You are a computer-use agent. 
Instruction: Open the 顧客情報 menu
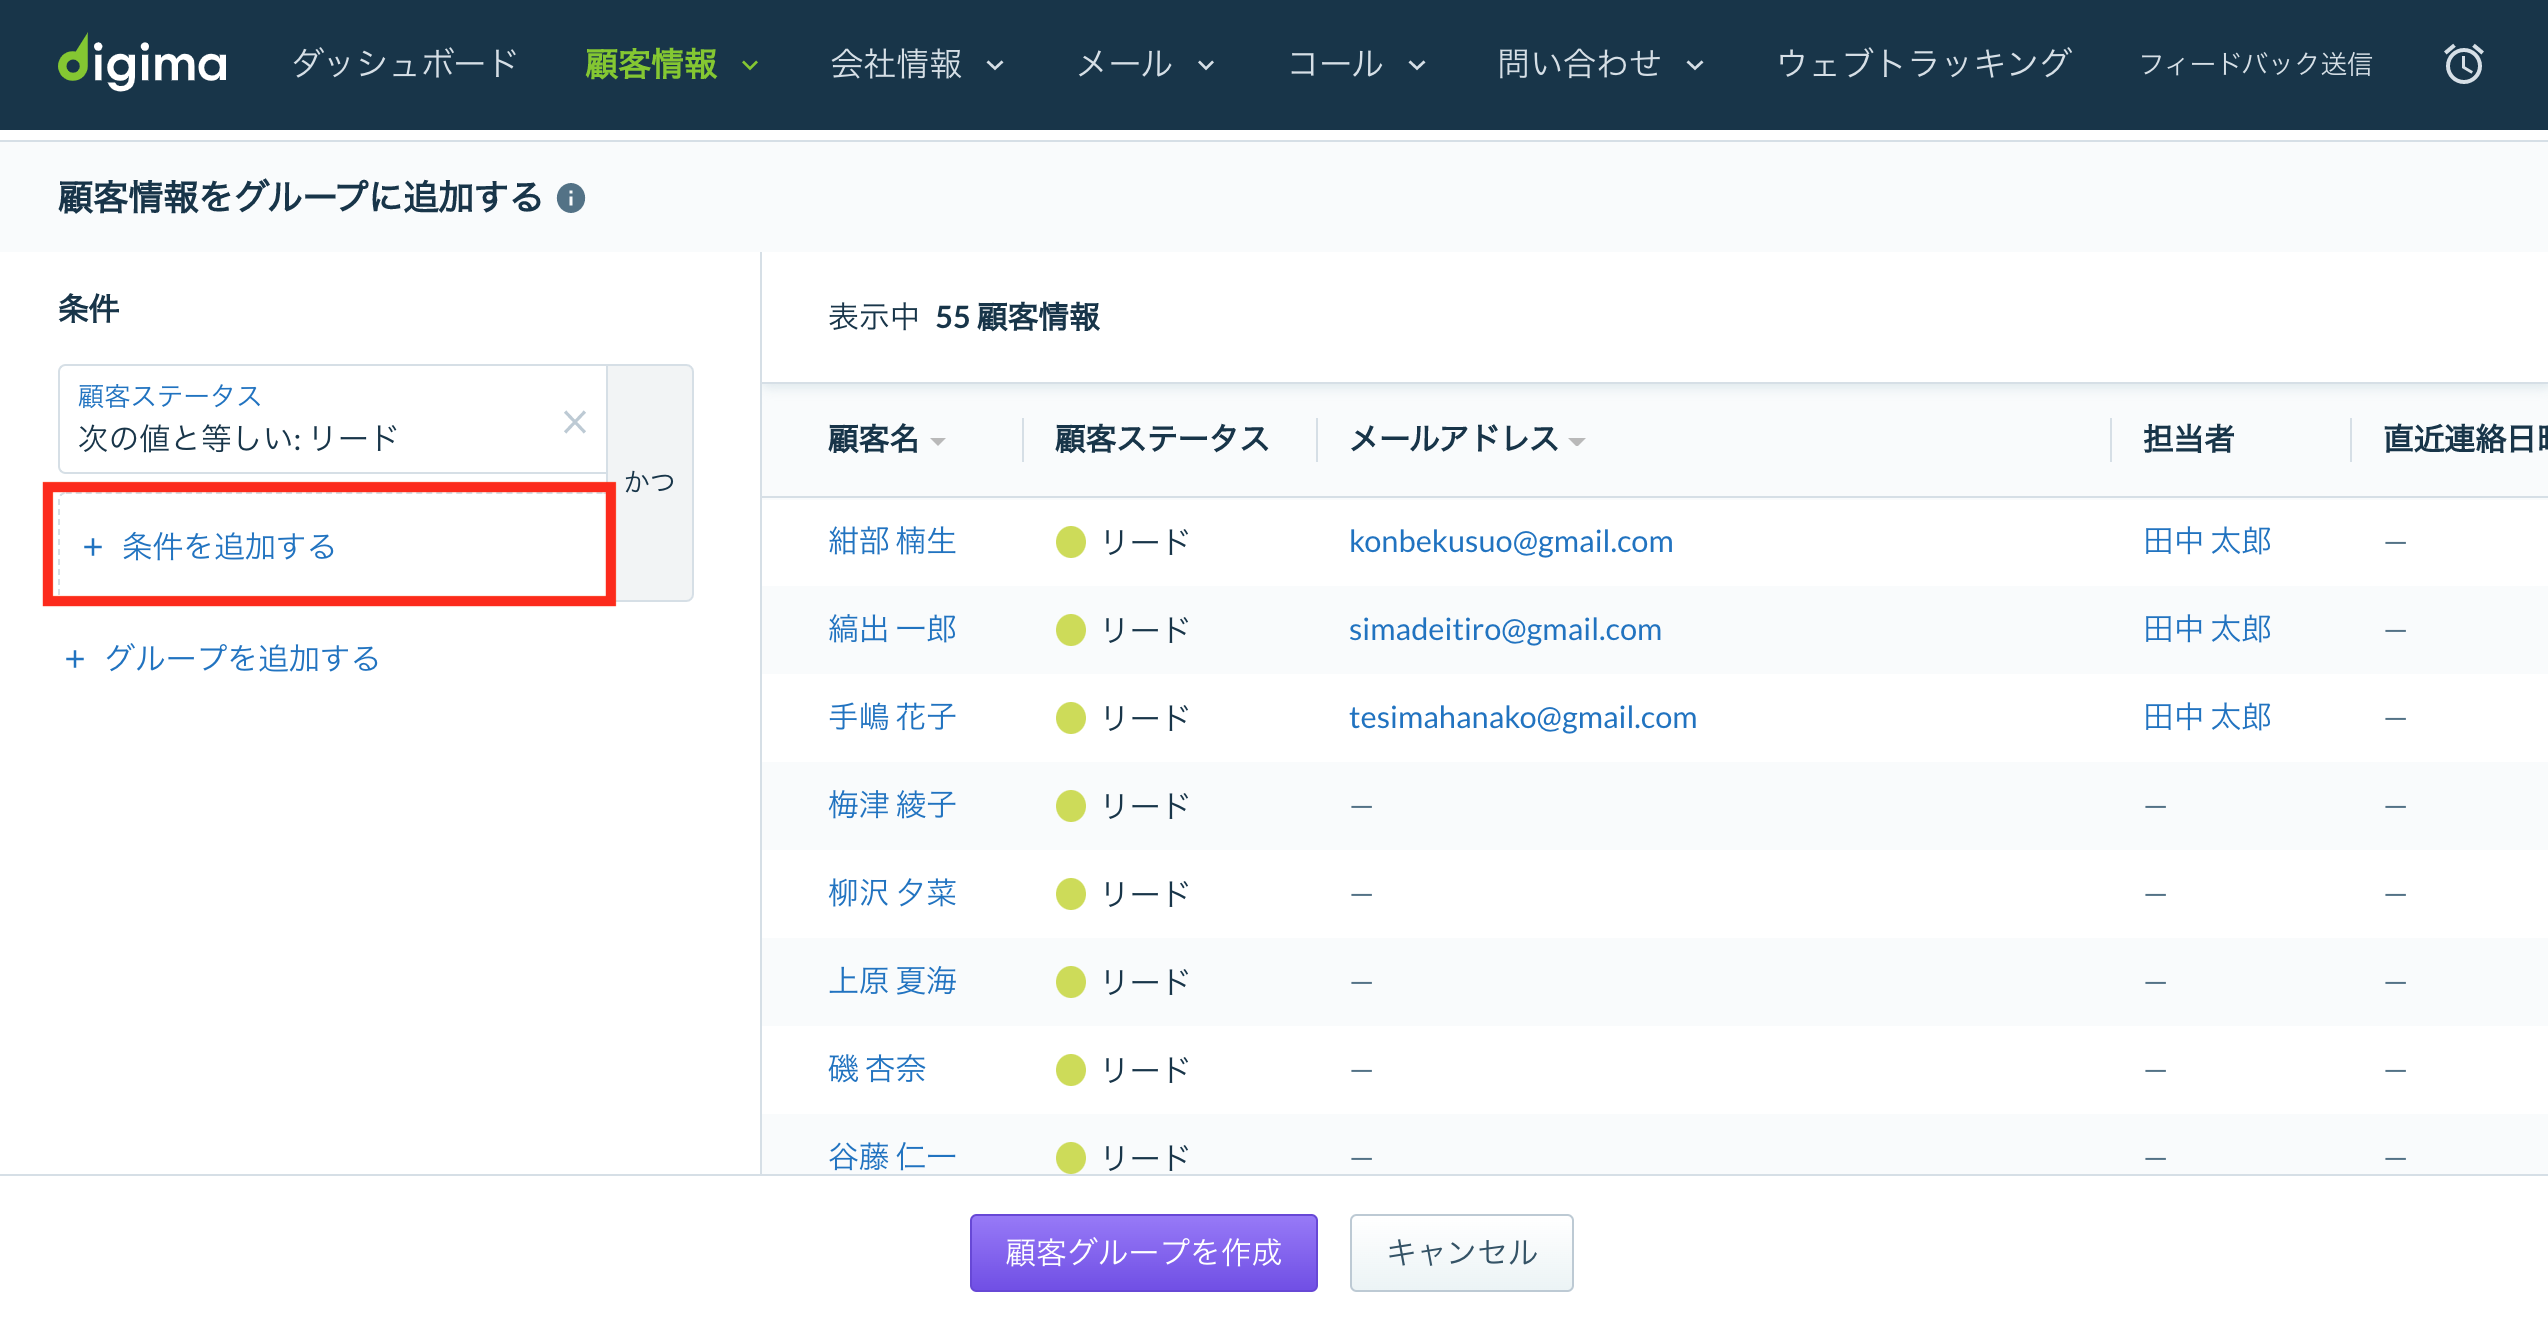click(x=651, y=64)
